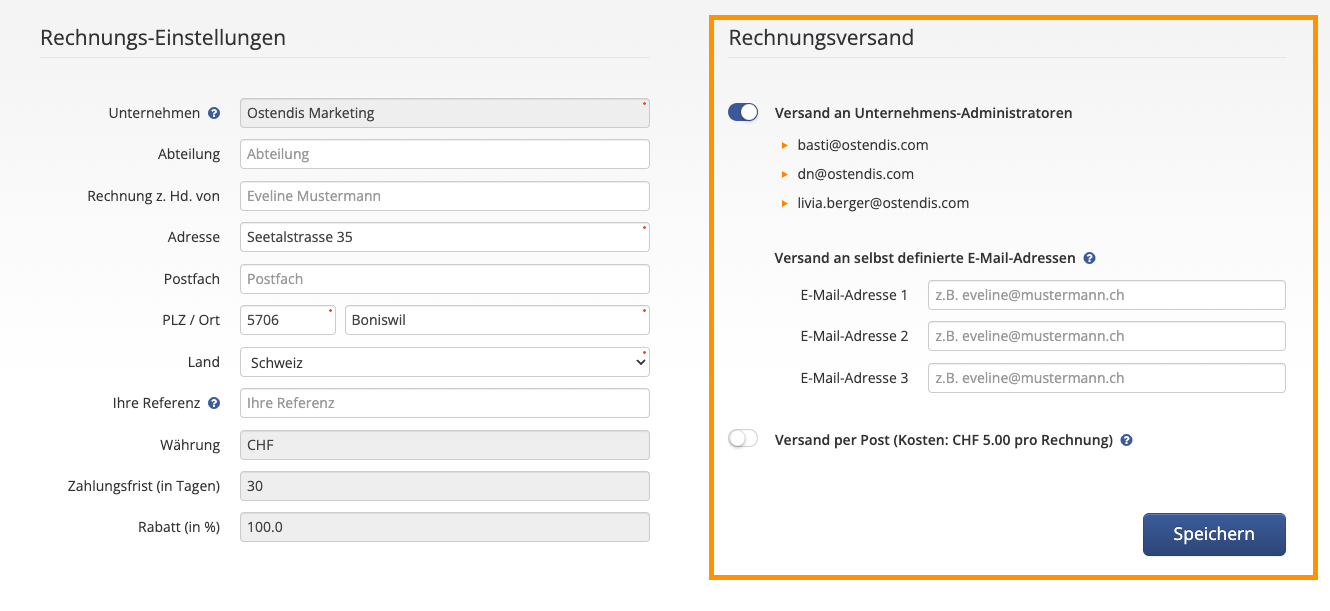Click the Rechnungs-Einstellungen heading
This screenshot has width=1330, height=611.
(163, 38)
